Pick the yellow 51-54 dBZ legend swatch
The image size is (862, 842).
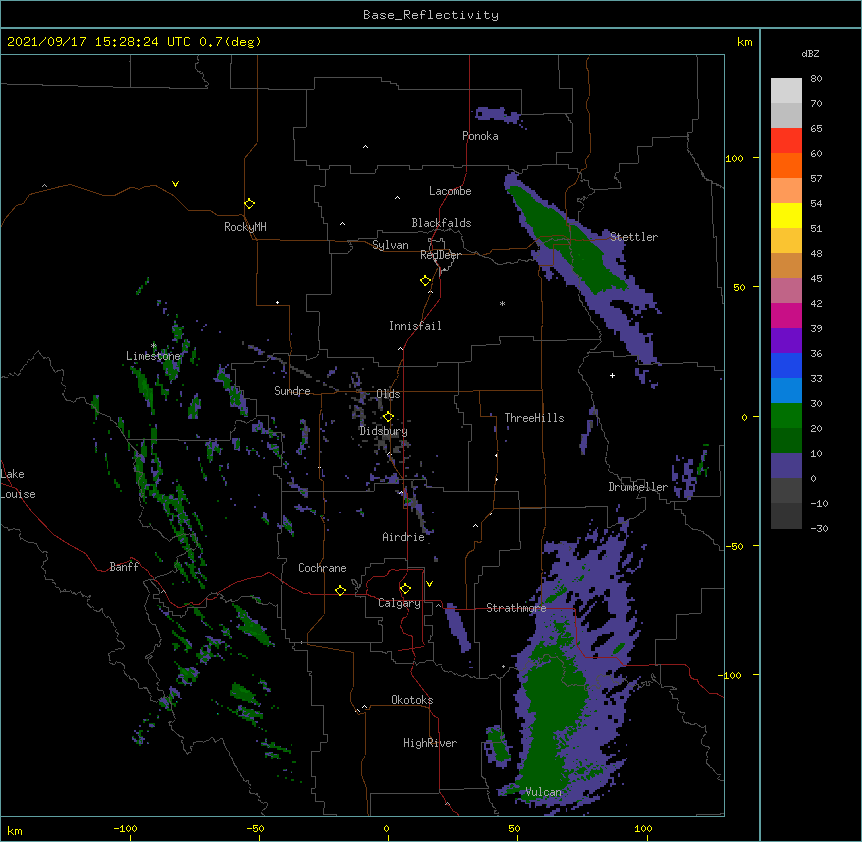click(786, 215)
